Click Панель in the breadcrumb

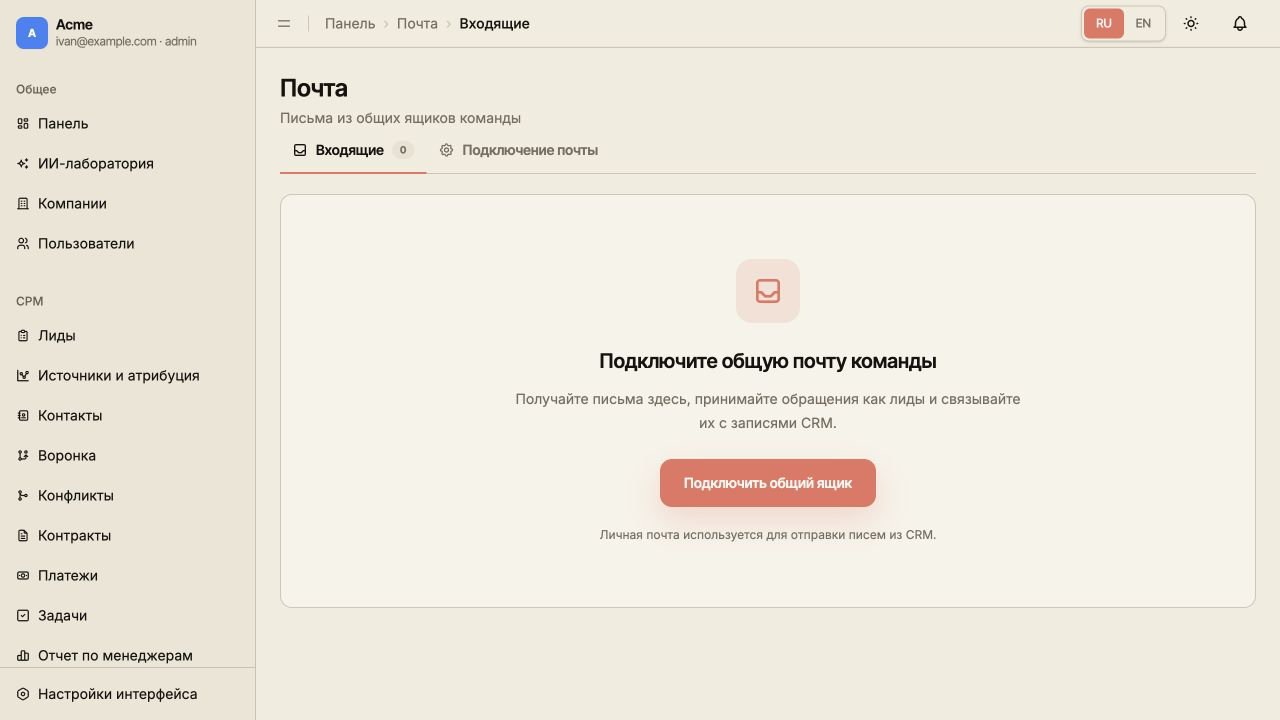pyautogui.click(x=350, y=23)
